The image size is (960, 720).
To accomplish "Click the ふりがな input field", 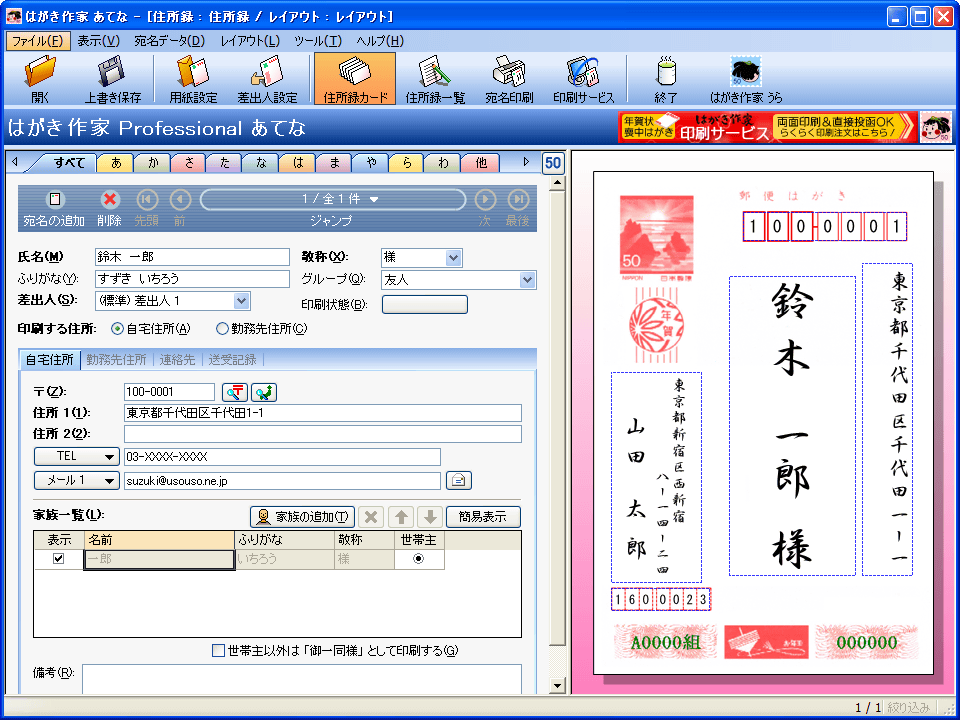I will pos(192,279).
